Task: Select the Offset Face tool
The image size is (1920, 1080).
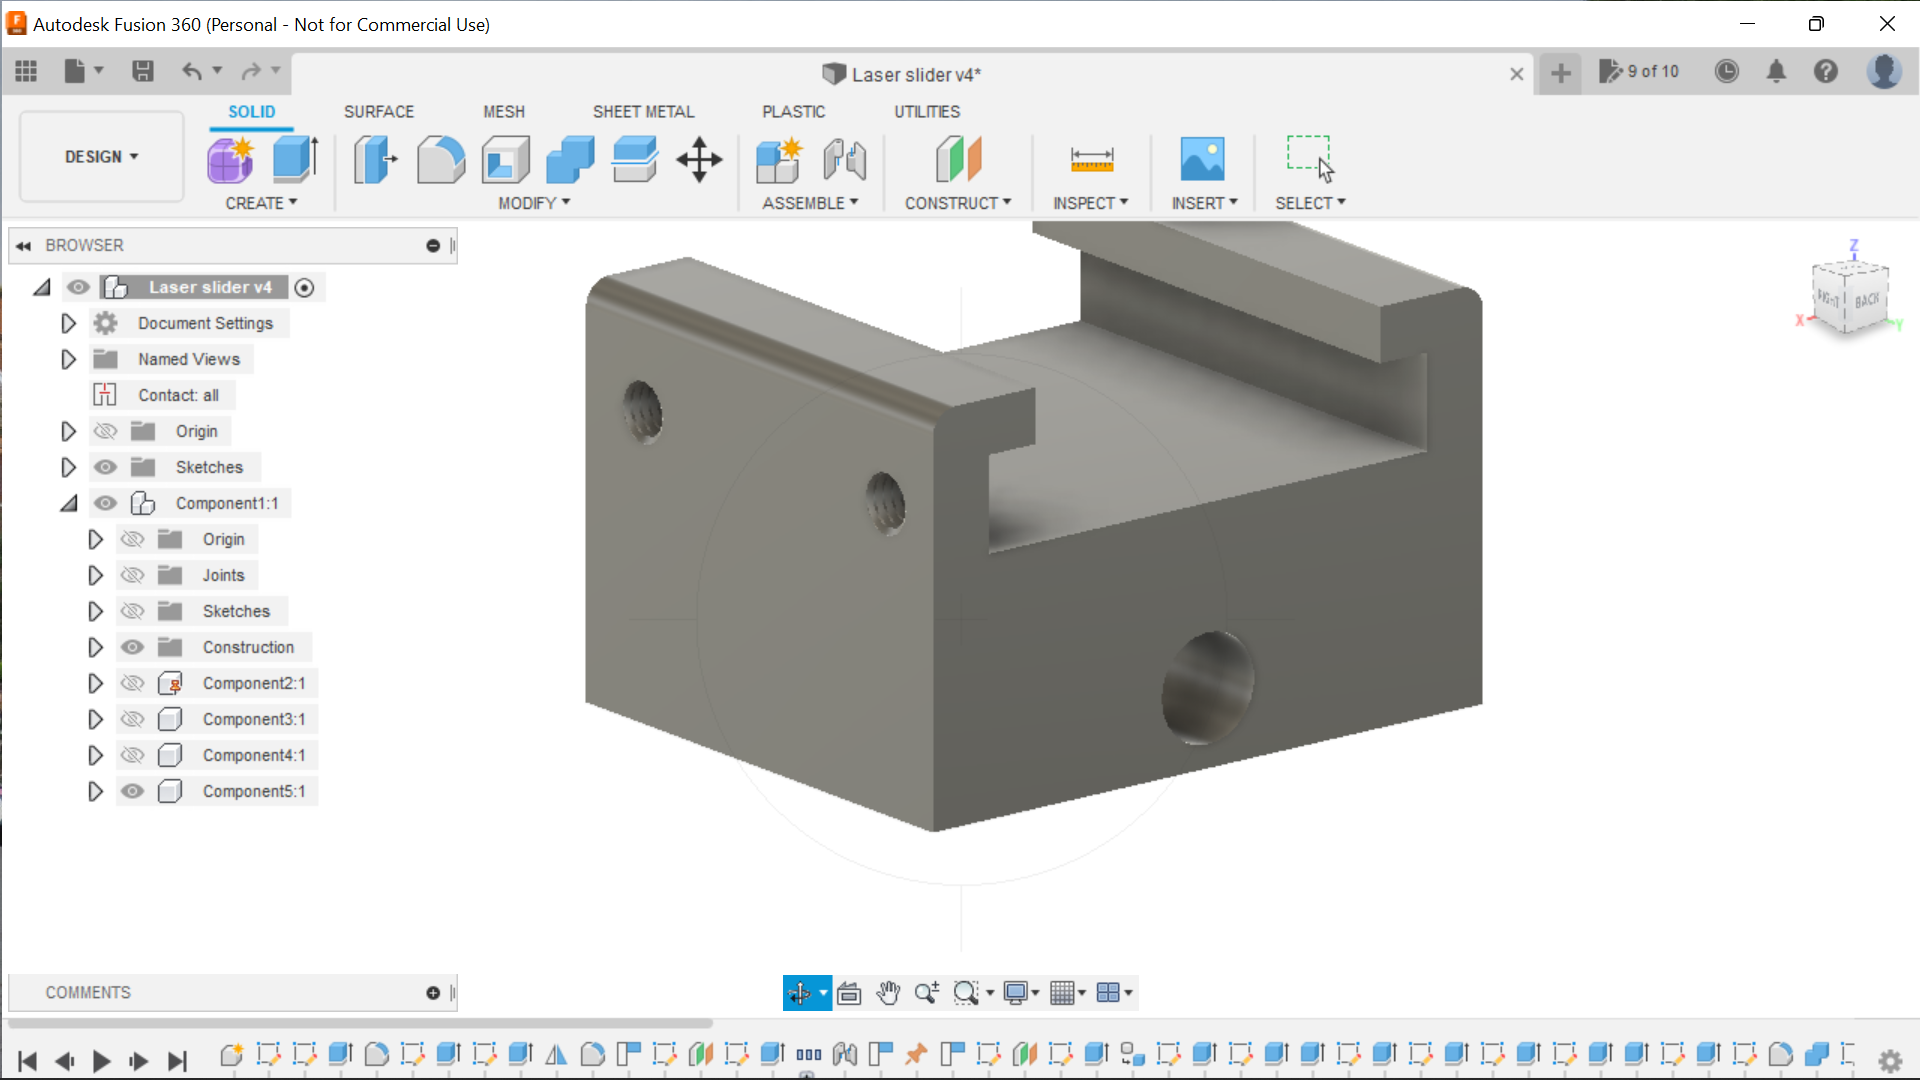Action: [635, 160]
